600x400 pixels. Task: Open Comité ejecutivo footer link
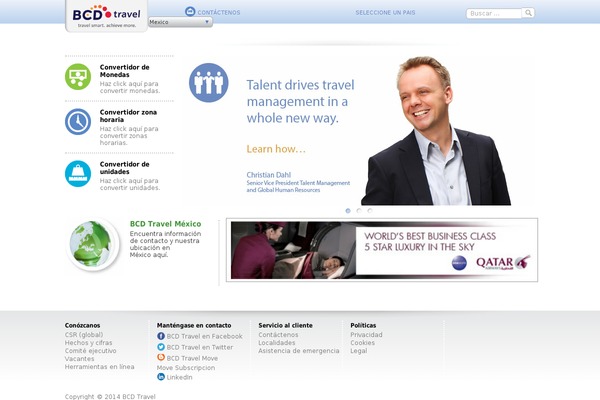(x=90, y=351)
